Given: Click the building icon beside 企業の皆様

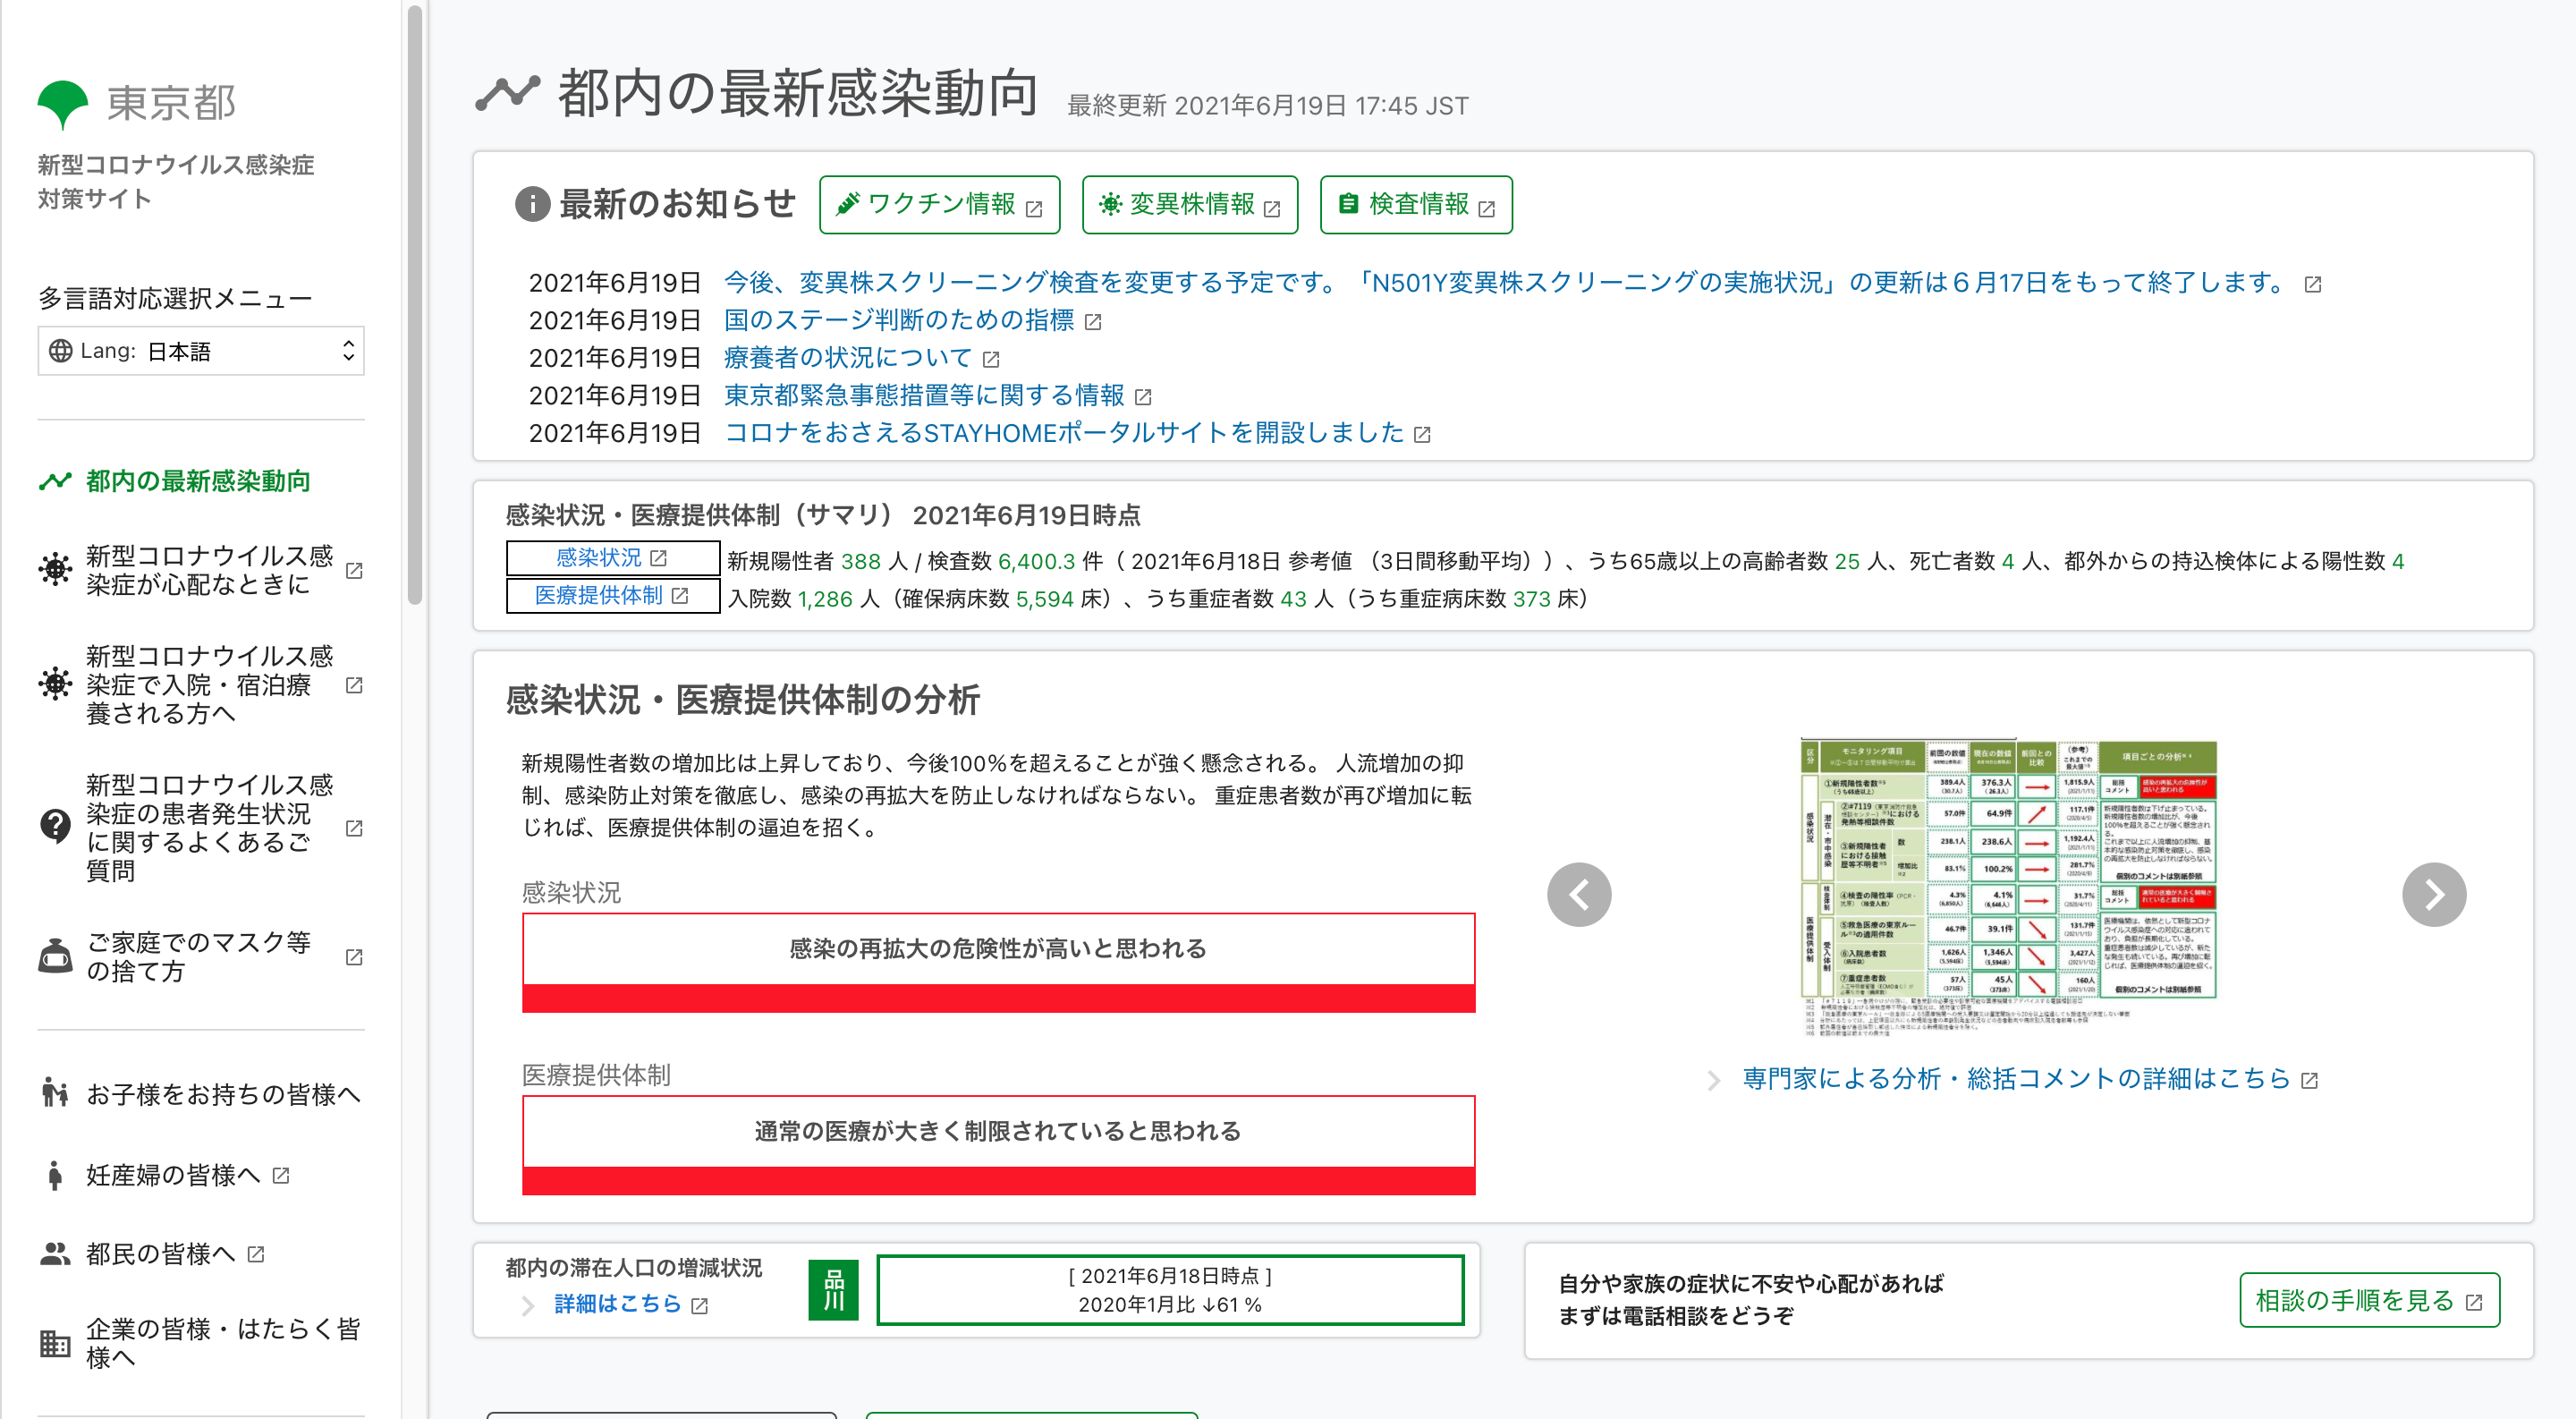Looking at the screenshot, I should coord(55,1343).
